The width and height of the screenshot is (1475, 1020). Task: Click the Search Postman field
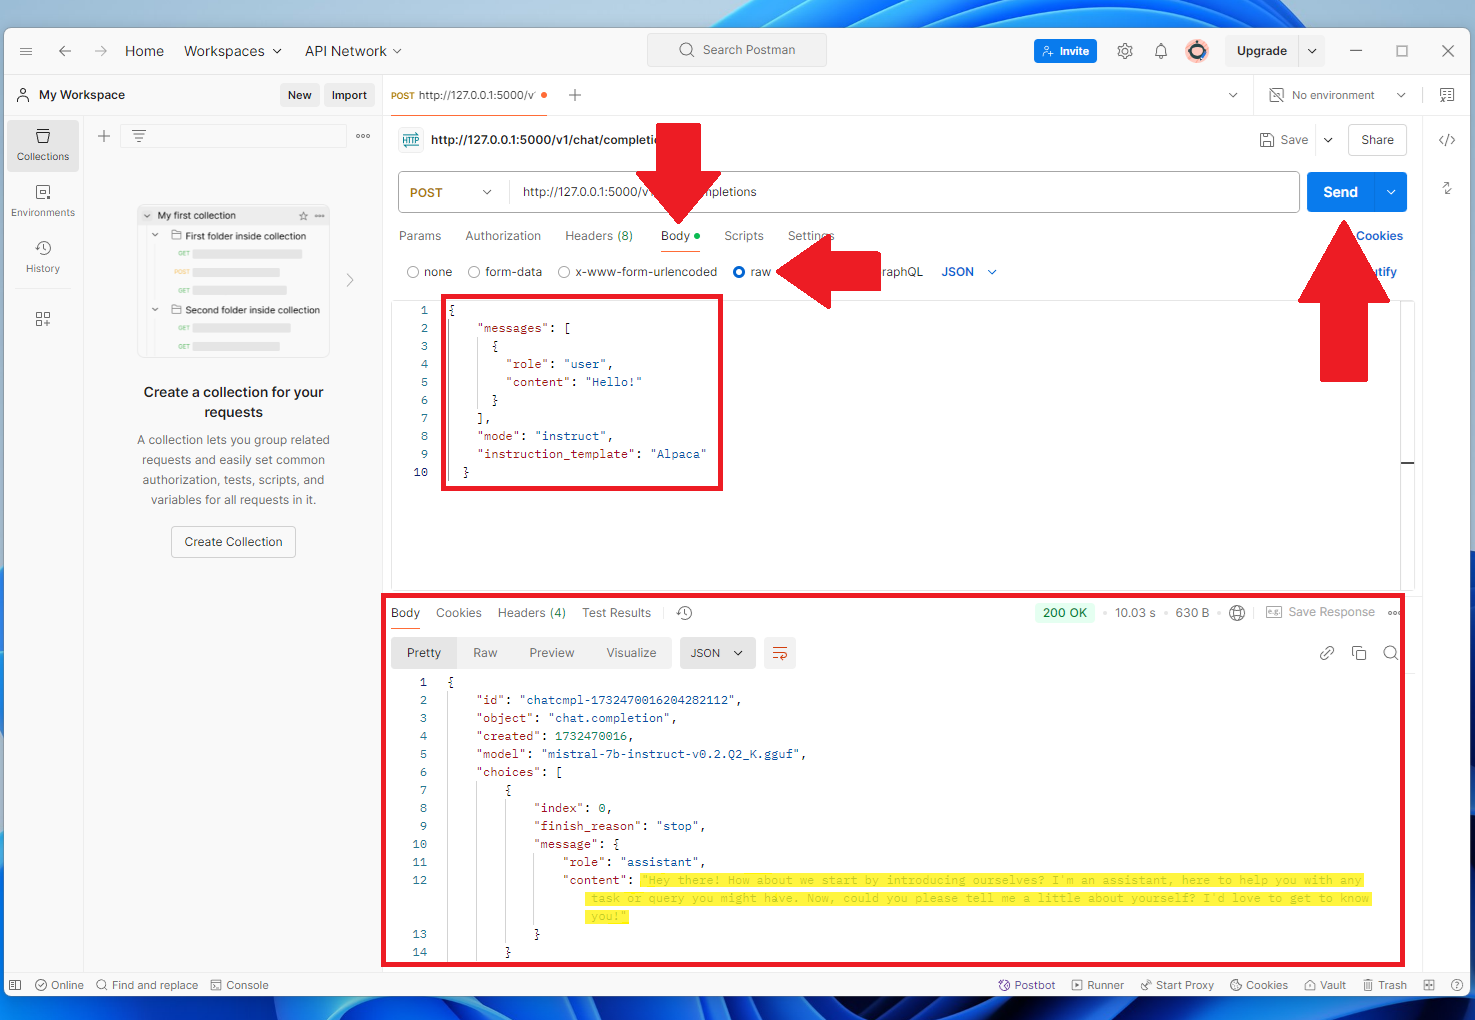(737, 50)
